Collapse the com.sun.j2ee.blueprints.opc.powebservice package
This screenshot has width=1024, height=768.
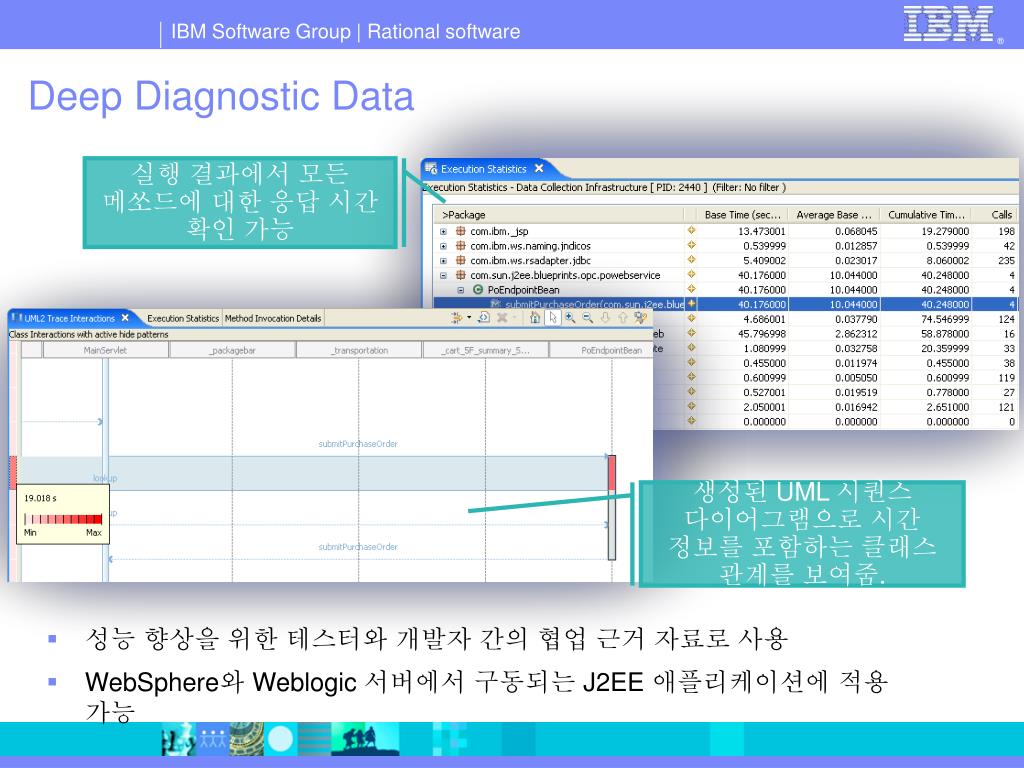pyautogui.click(x=443, y=276)
